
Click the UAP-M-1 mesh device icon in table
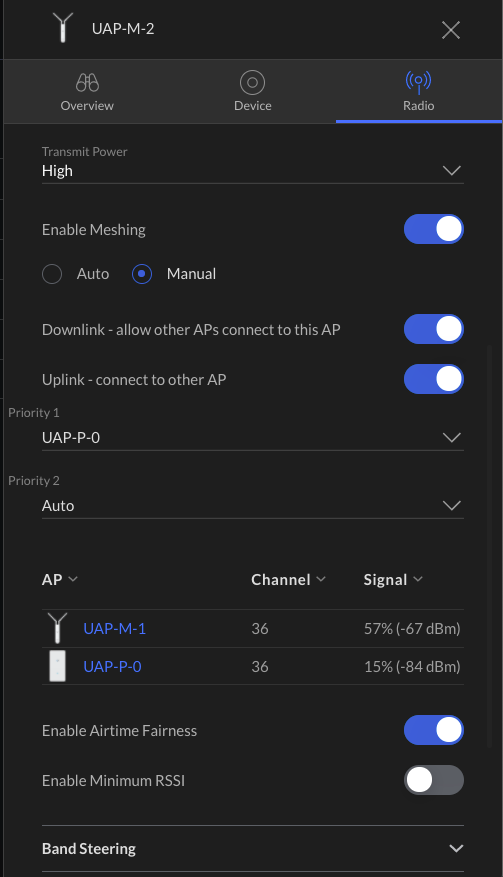point(57,628)
